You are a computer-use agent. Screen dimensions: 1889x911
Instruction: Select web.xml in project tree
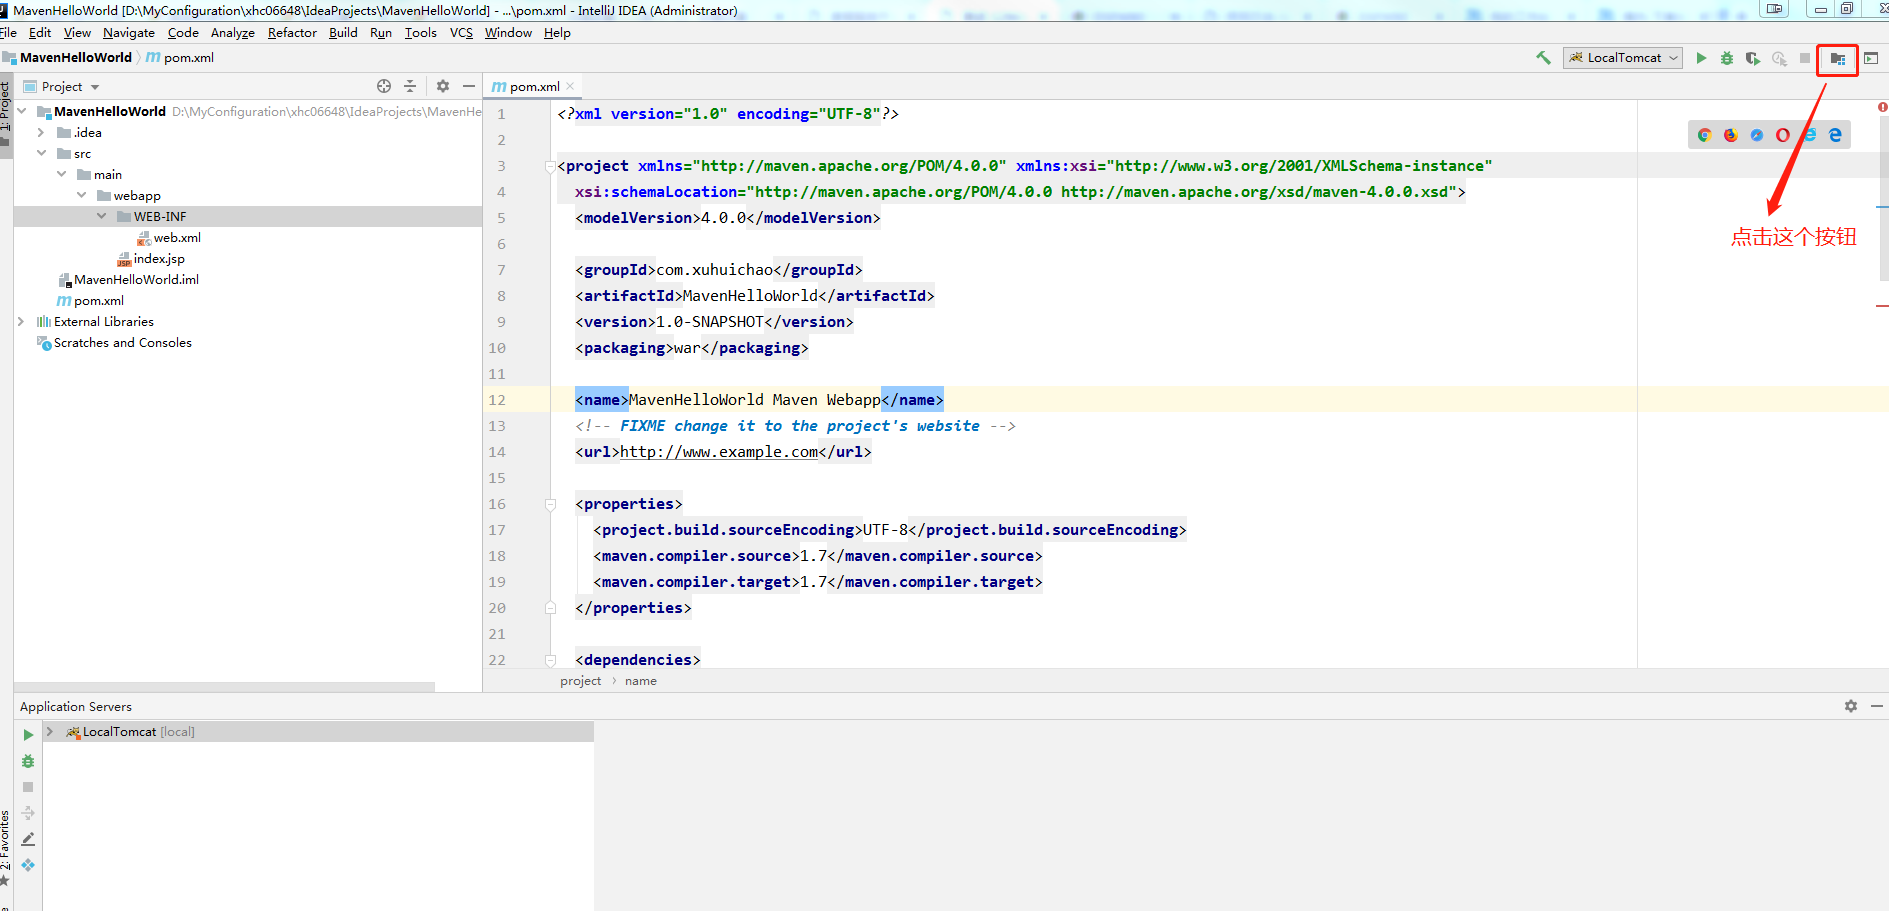pyautogui.click(x=177, y=237)
